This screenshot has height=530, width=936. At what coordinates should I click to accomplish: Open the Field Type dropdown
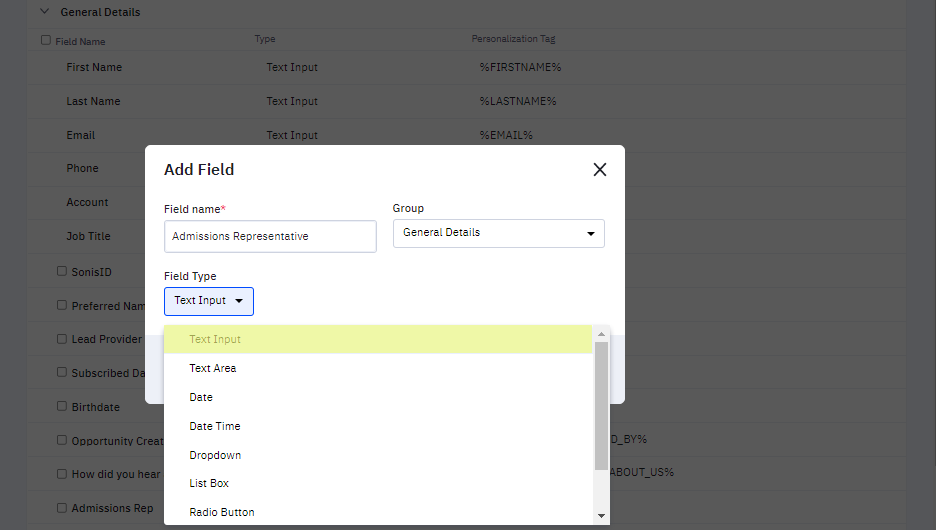click(x=209, y=301)
